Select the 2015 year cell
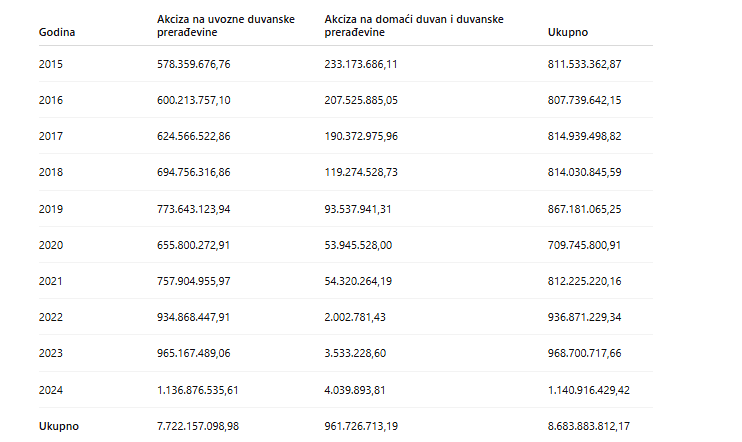742x442 pixels. [51, 64]
